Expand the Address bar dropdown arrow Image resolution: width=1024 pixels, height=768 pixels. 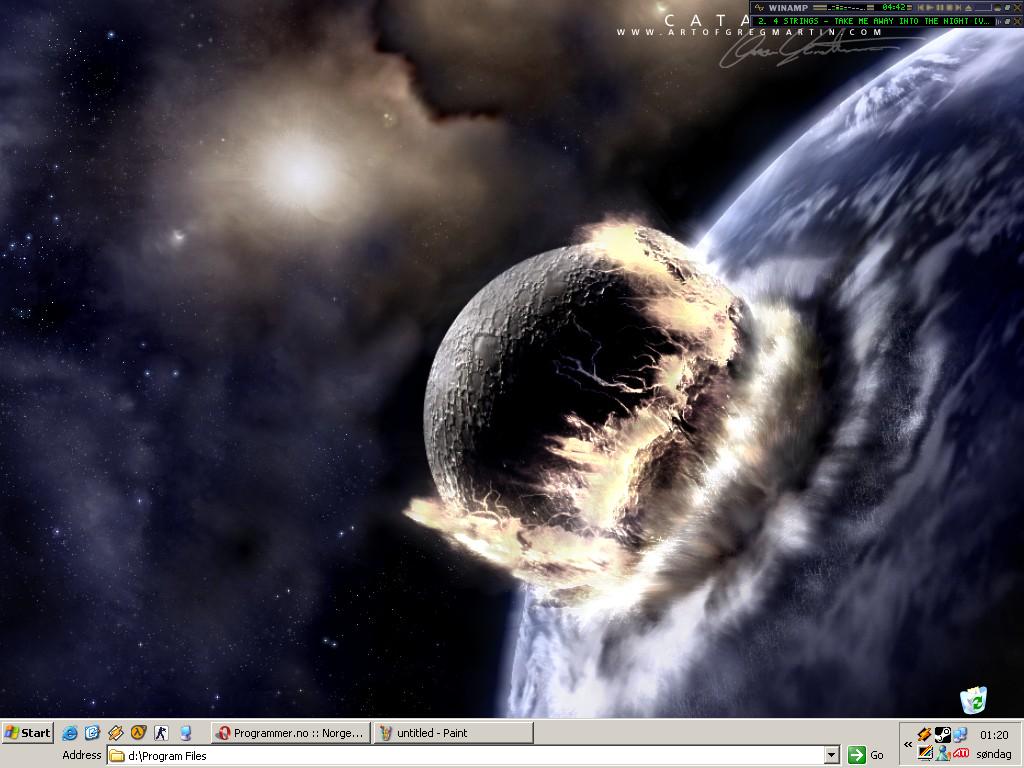pos(831,756)
